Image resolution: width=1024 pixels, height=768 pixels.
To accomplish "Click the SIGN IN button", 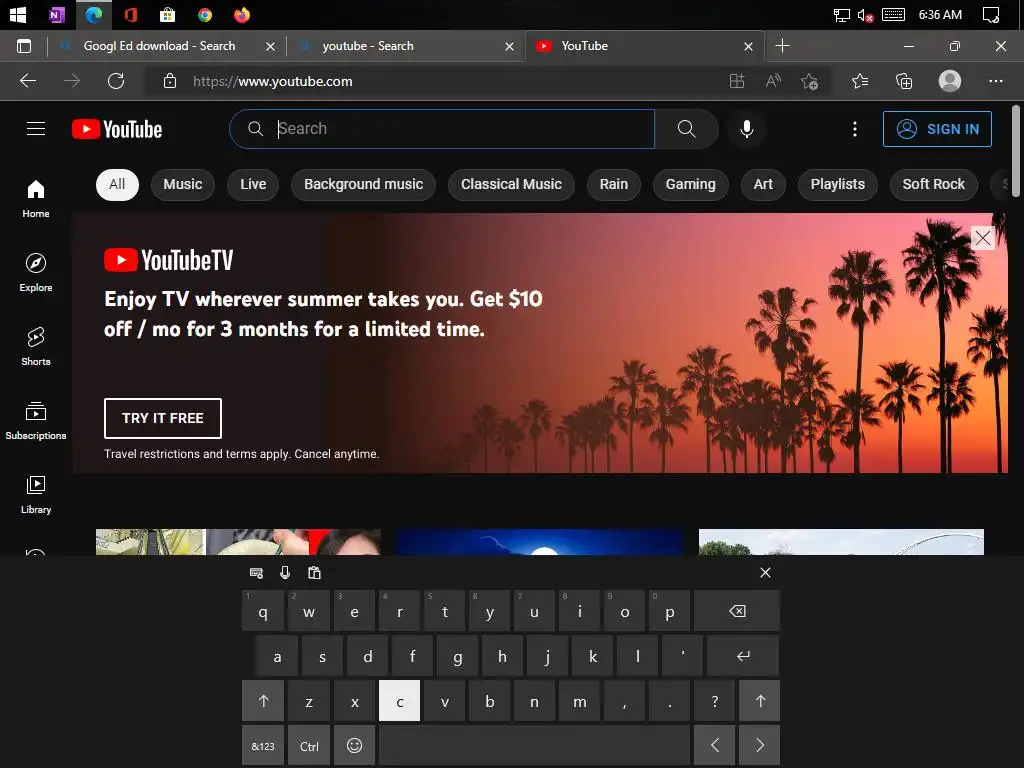I will 937,129.
